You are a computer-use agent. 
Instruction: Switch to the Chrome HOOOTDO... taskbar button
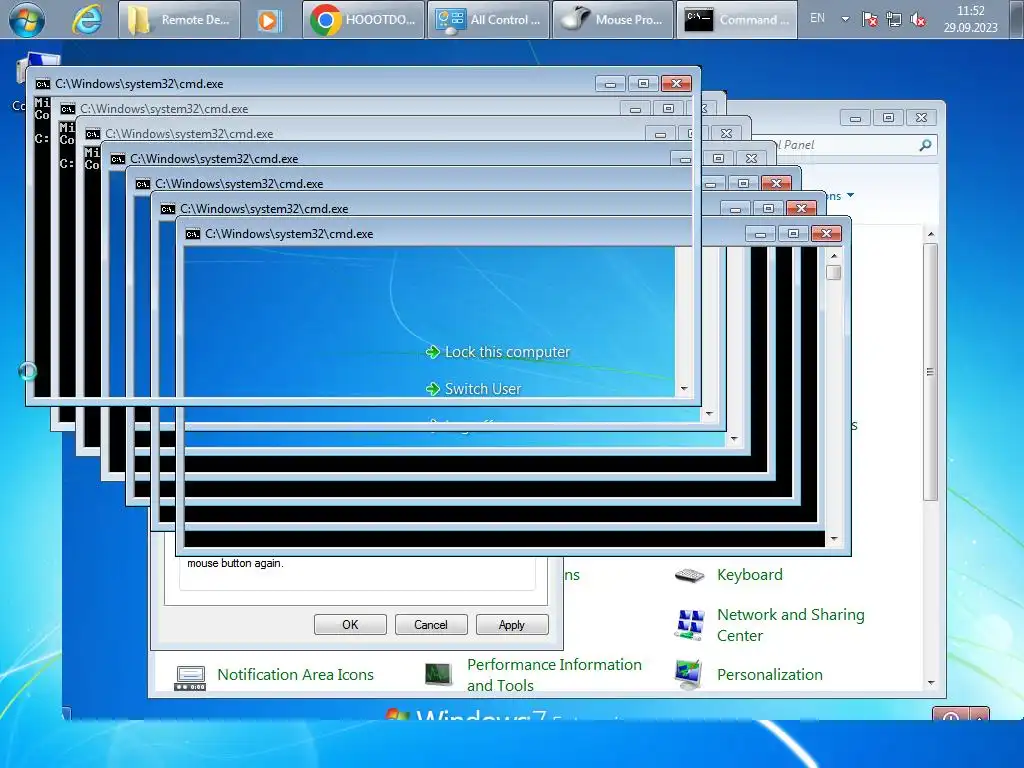tap(363, 20)
